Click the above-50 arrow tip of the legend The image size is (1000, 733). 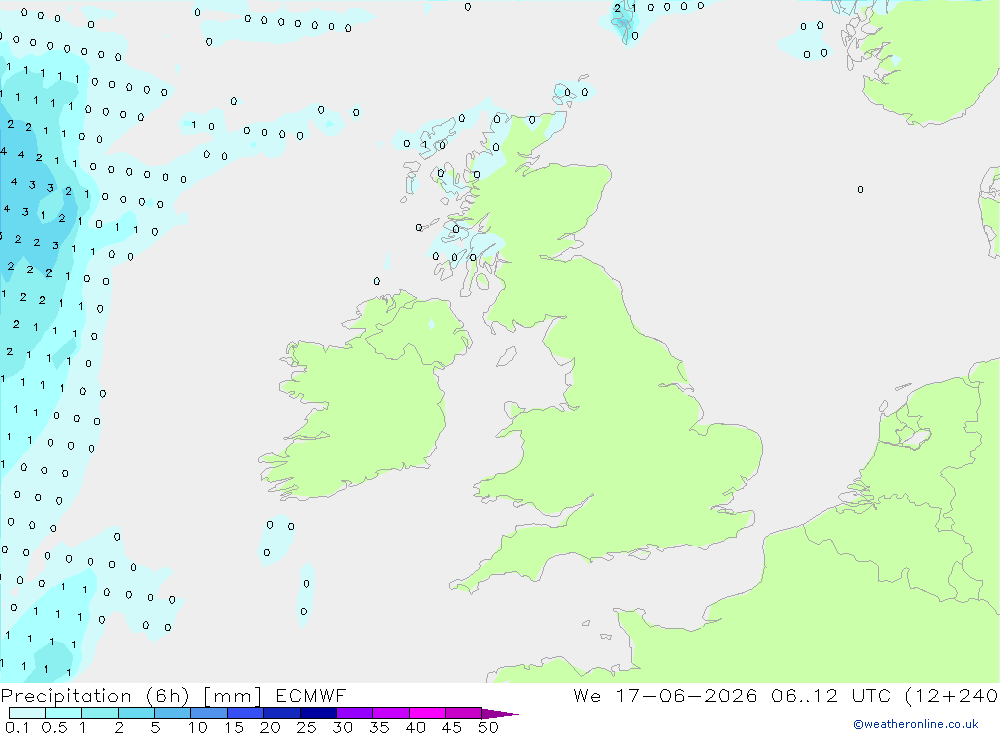(x=500, y=714)
